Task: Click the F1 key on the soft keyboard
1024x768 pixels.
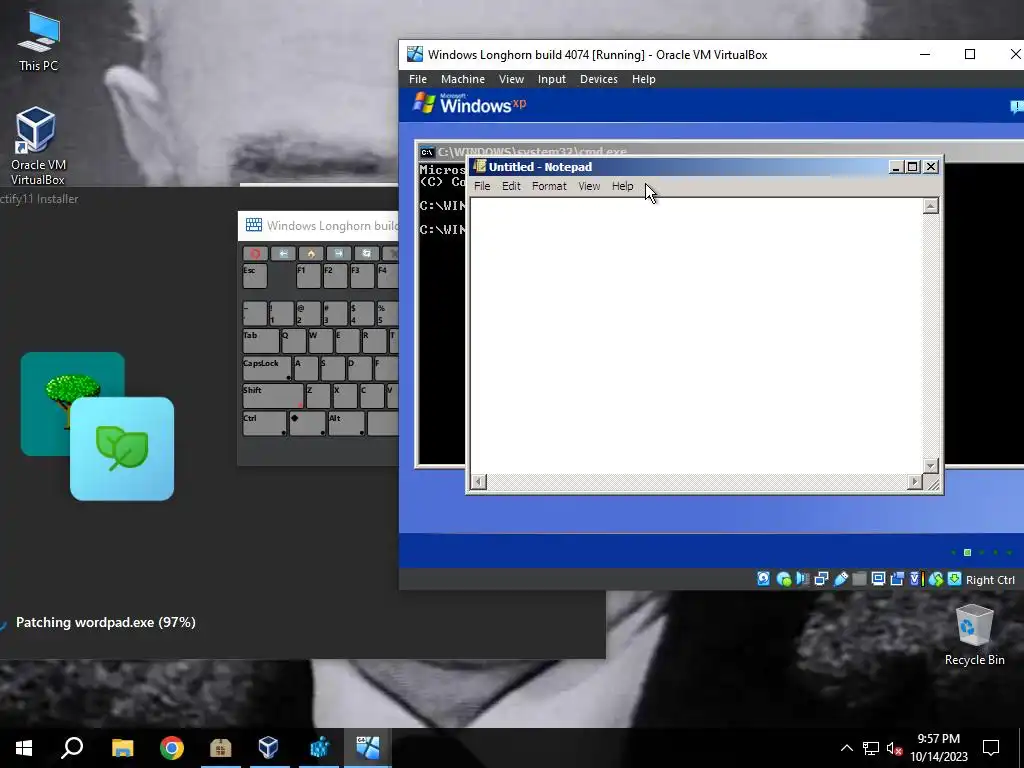Action: [x=308, y=276]
